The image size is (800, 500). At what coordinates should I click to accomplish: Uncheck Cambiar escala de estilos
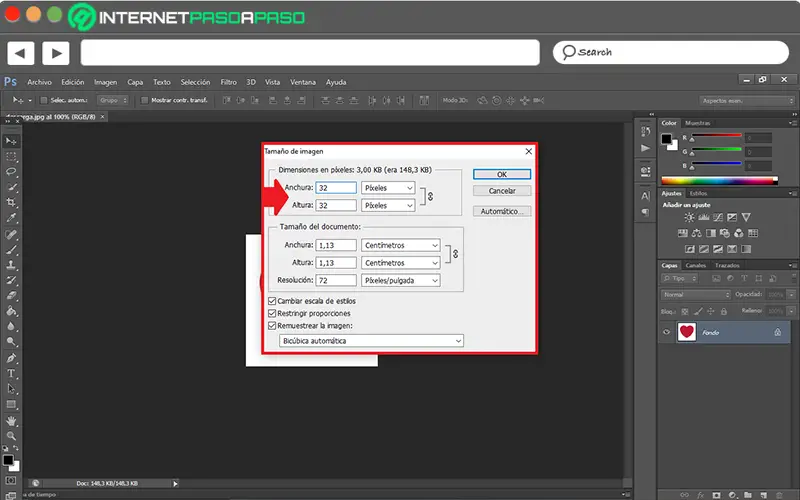273,300
